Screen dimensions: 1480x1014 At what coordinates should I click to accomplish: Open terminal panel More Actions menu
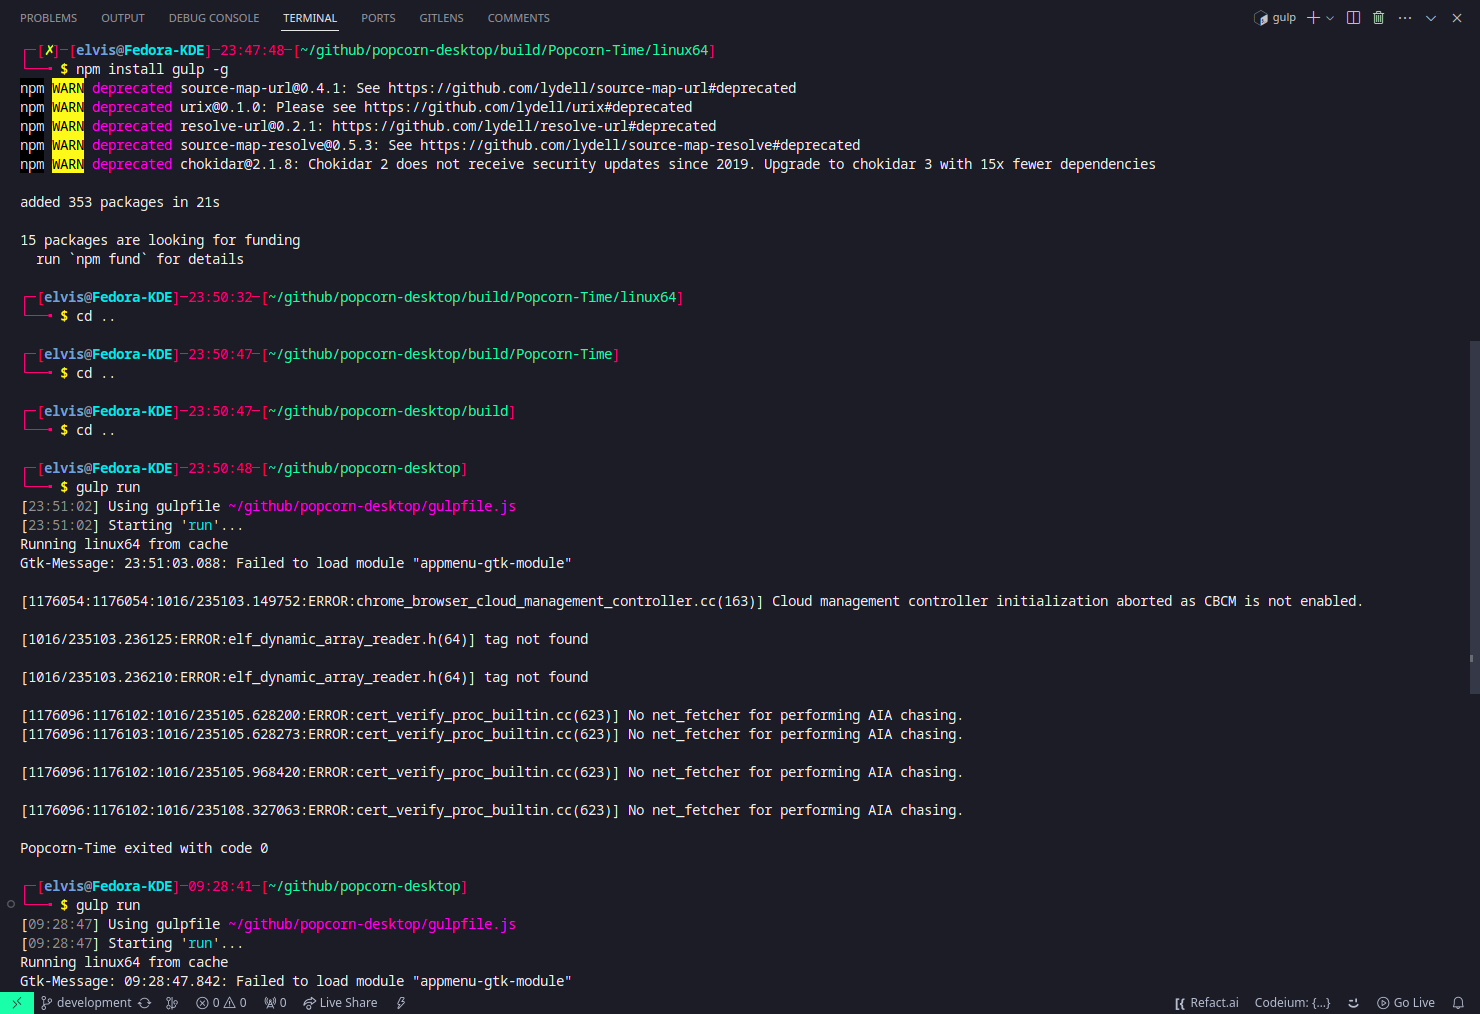(1404, 17)
